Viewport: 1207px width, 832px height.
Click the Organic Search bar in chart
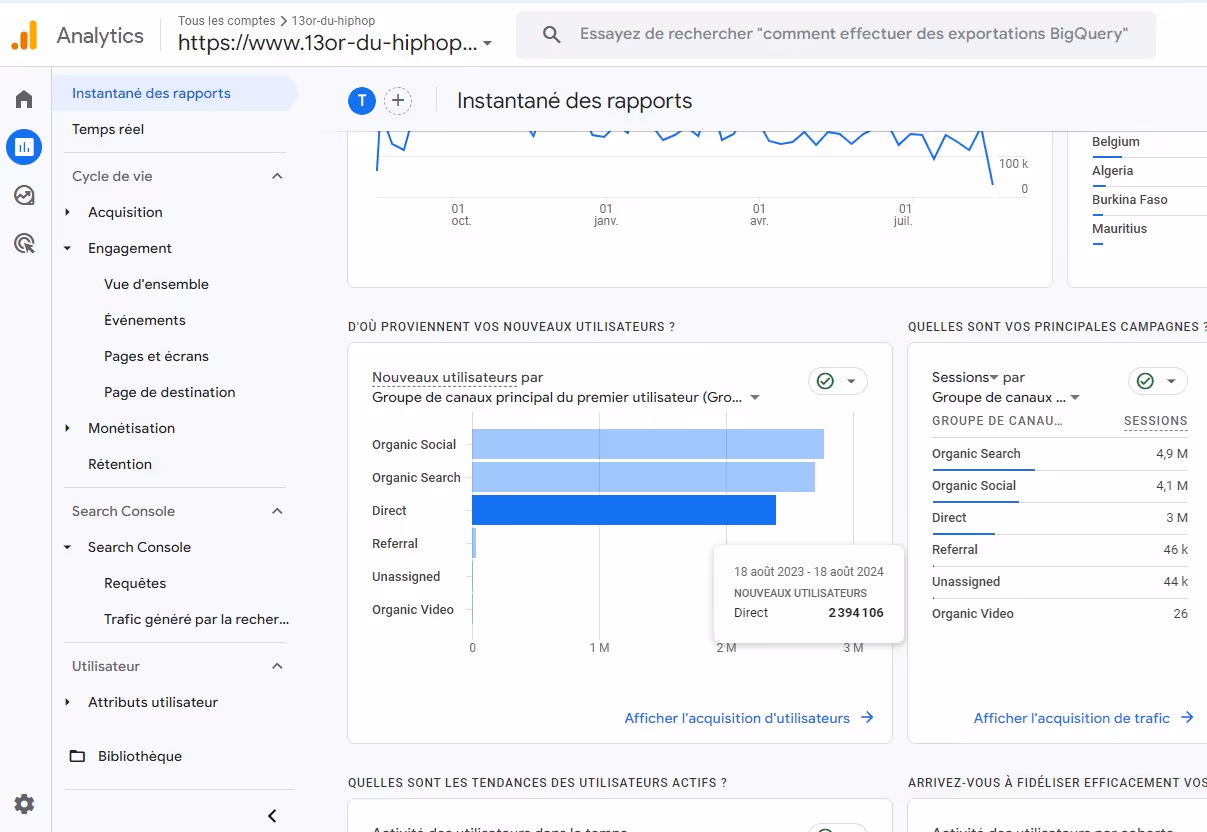(x=643, y=477)
